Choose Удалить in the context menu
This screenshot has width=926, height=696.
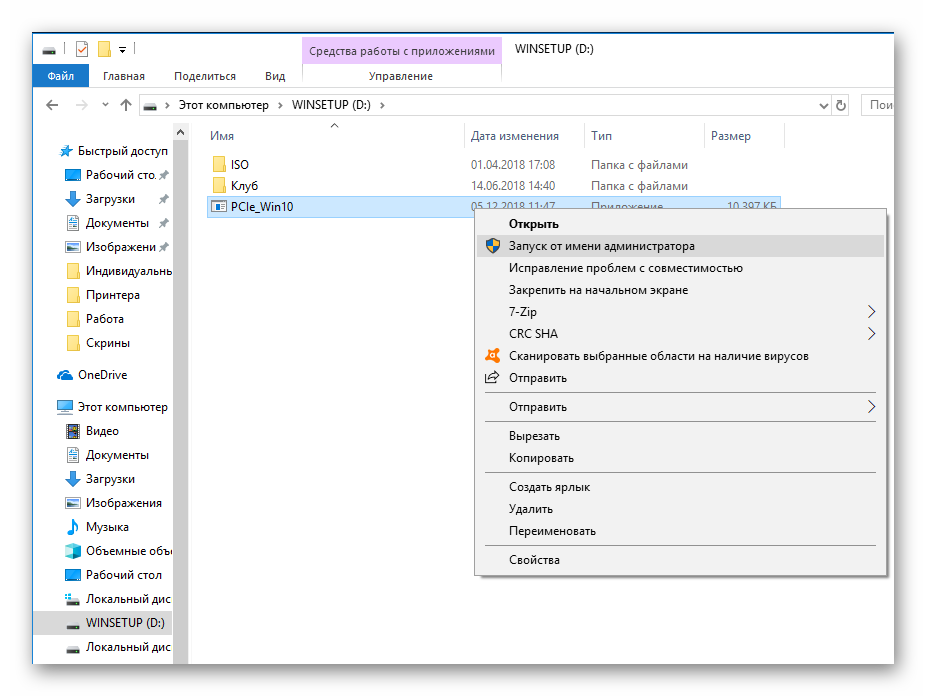(680, 509)
